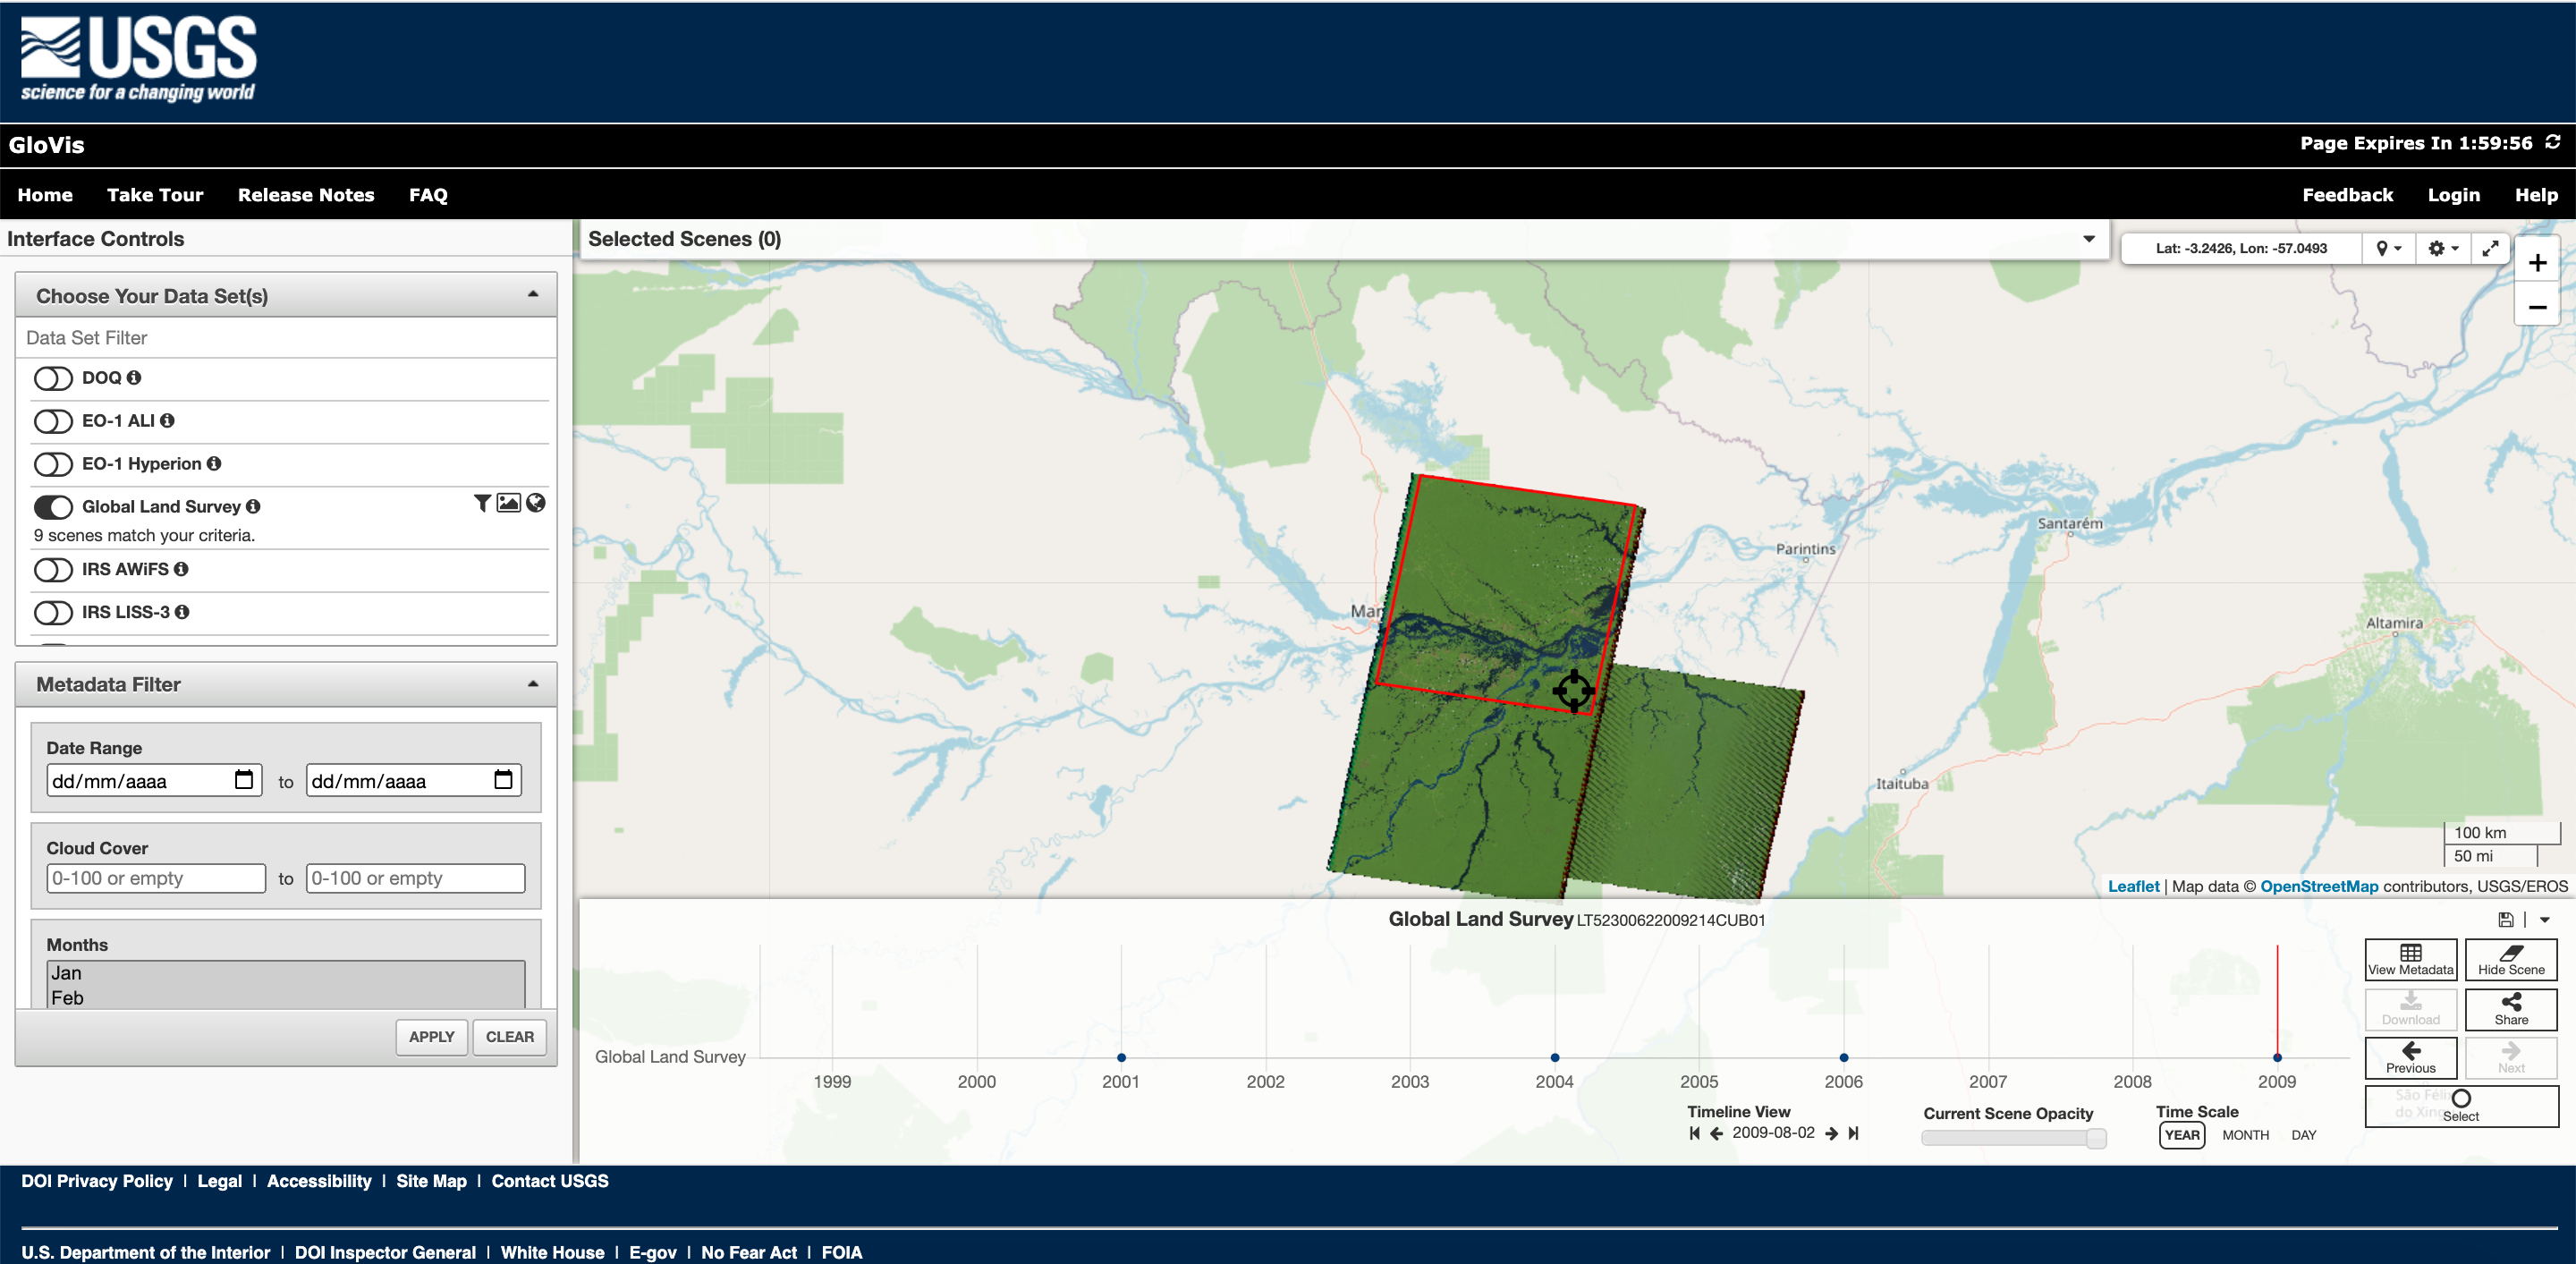This screenshot has width=2576, height=1264.
Task: Toggle fullscreen map expand icon
Action: pos(2490,248)
